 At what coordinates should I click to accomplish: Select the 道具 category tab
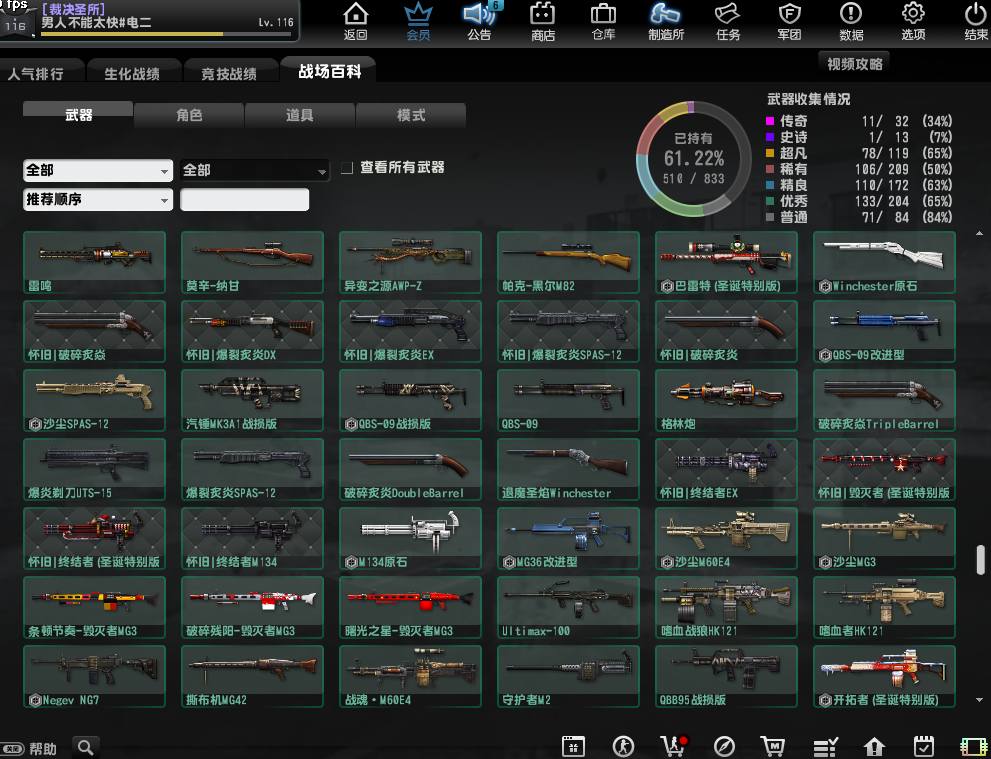pyautogui.click(x=300, y=115)
